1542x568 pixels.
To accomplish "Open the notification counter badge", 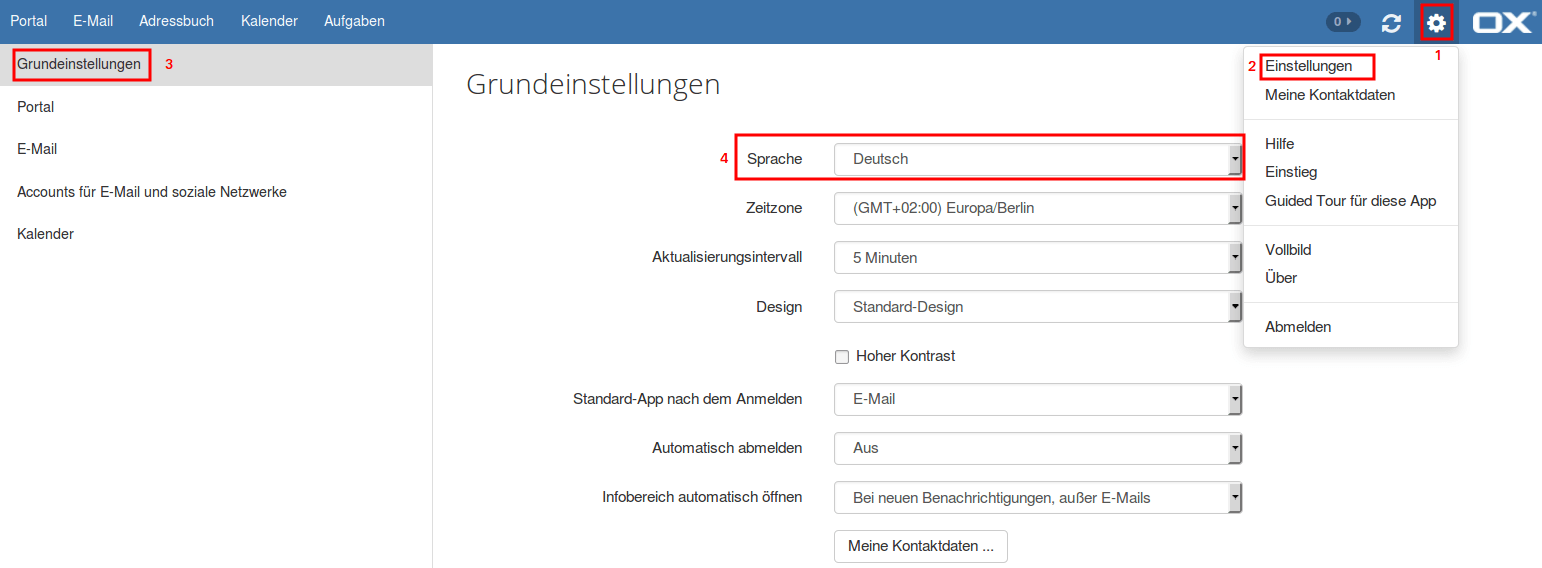I will [1343, 21].
